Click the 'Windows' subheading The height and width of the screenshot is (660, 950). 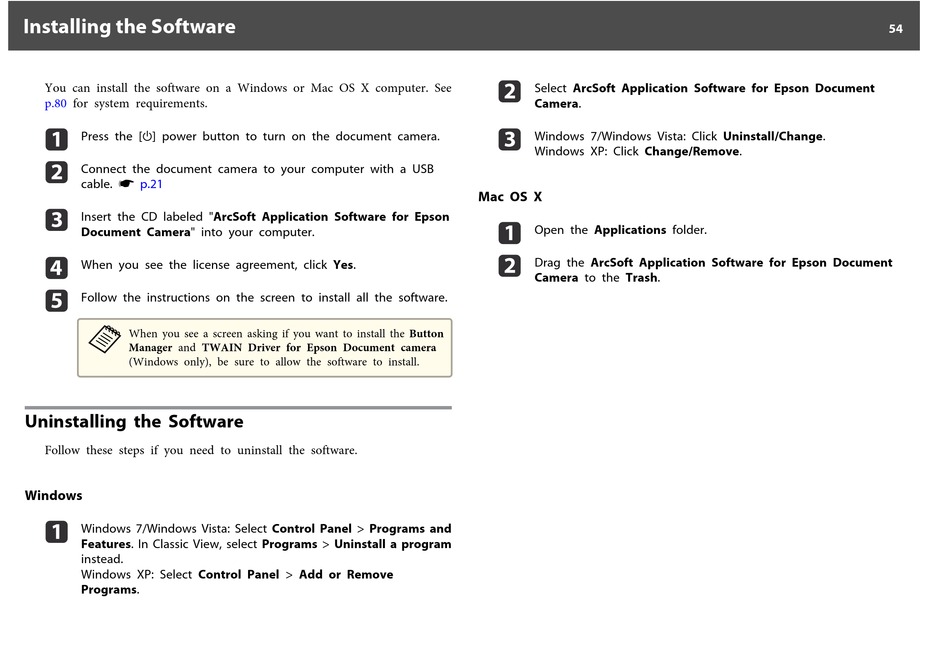pyautogui.click(x=53, y=495)
